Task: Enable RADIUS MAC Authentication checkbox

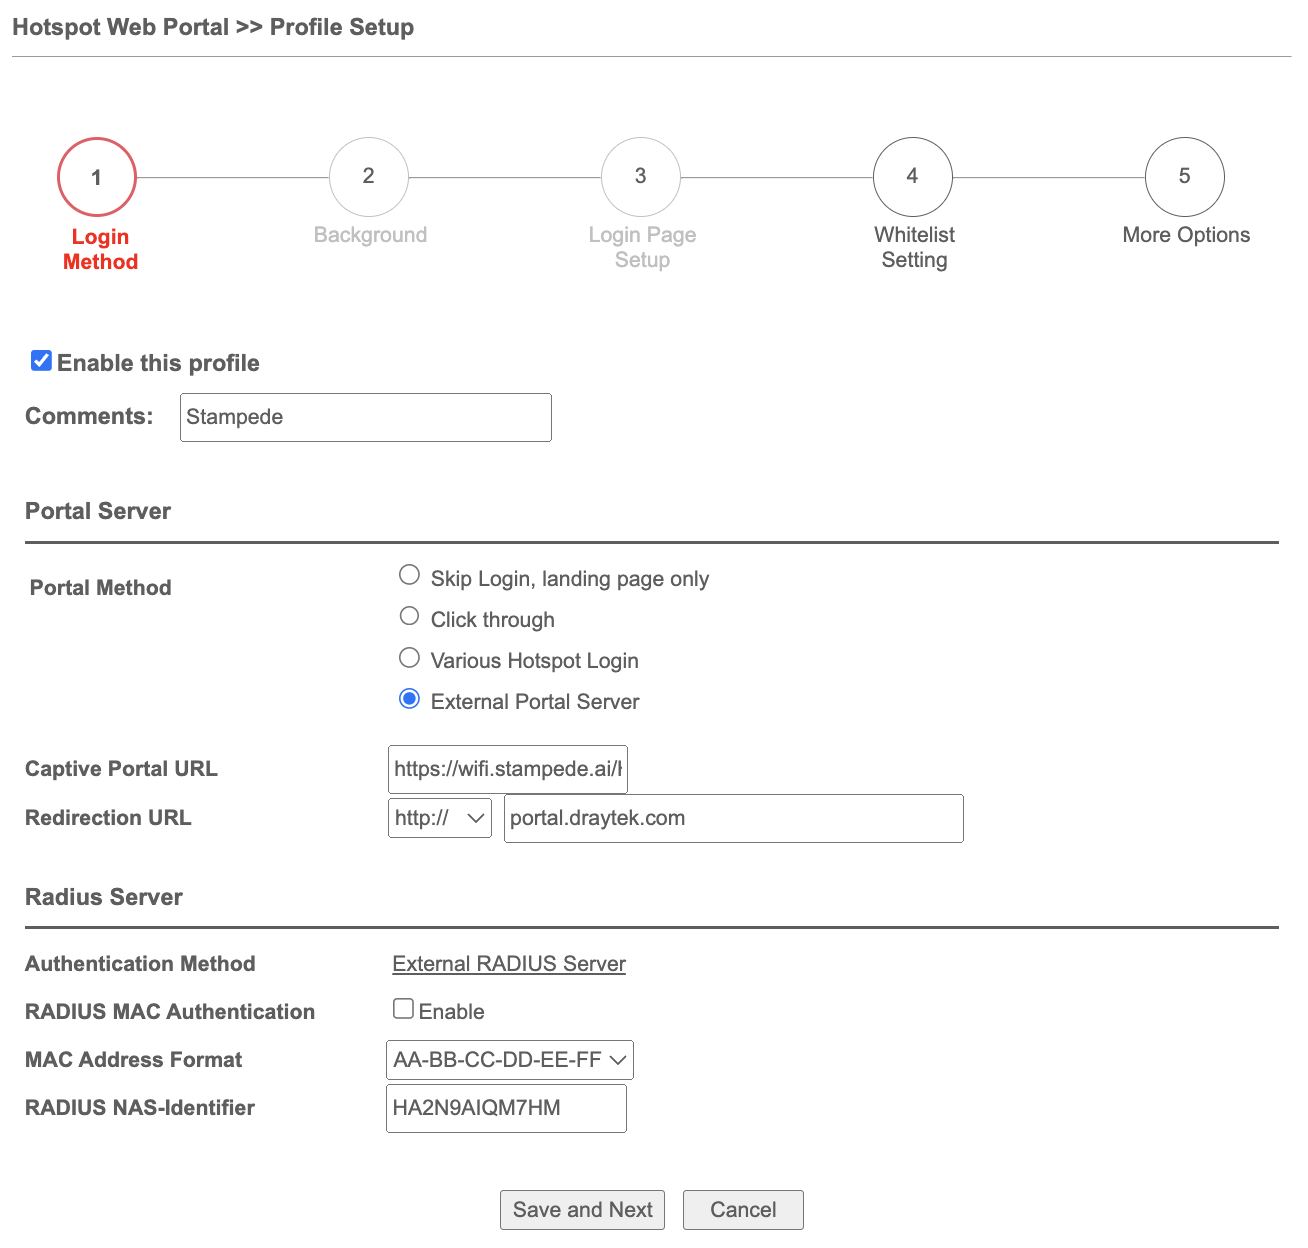Action: 403,1009
